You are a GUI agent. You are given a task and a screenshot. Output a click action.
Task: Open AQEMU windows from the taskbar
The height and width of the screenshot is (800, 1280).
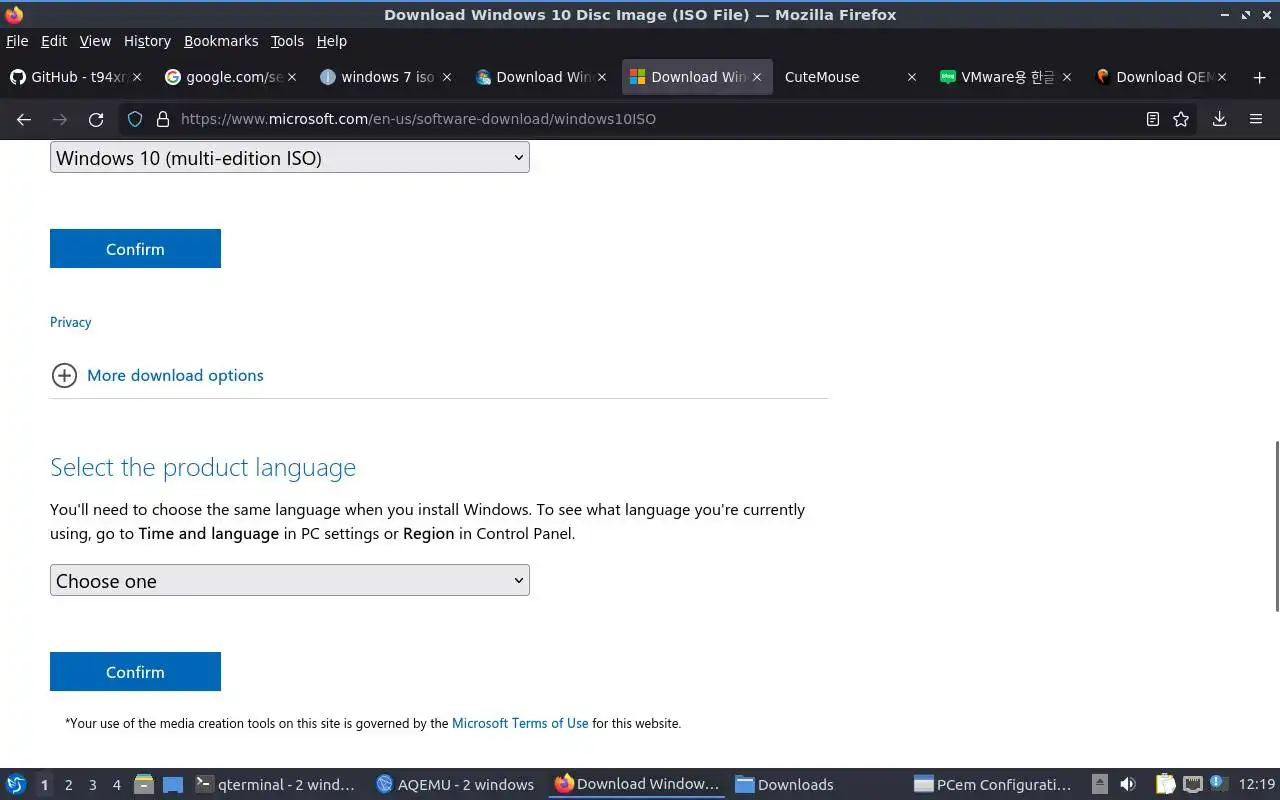[x=457, y=785]
